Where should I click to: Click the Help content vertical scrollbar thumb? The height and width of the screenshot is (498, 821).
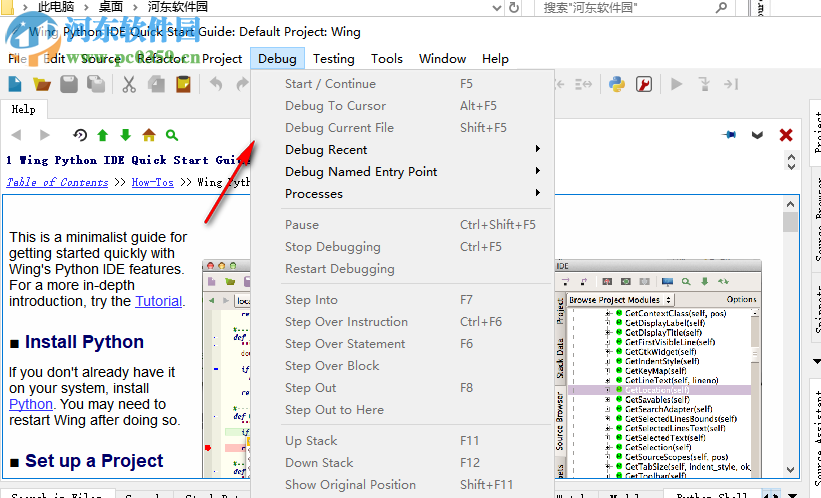[791, 221]
